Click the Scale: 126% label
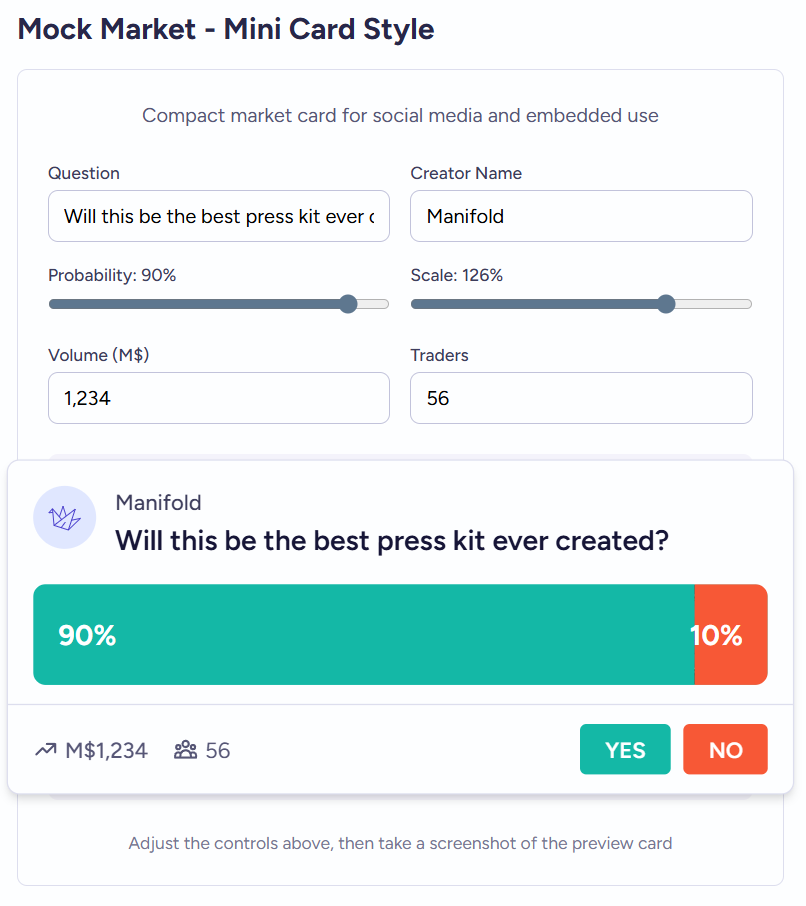806x906 pixels. [x=456, y=275]
